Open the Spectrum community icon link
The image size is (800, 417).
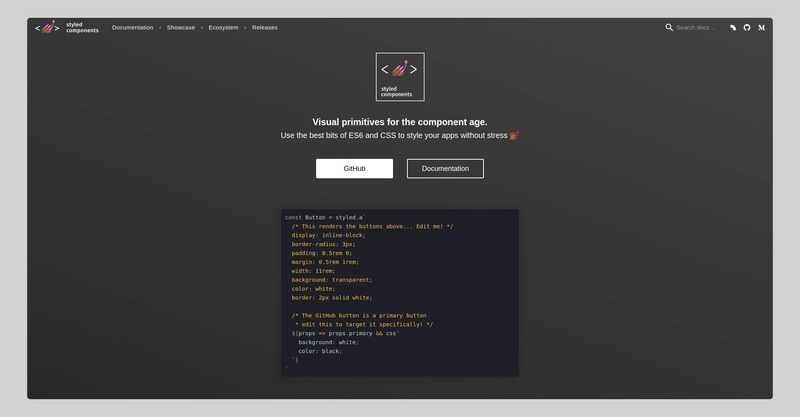[733, 28]
